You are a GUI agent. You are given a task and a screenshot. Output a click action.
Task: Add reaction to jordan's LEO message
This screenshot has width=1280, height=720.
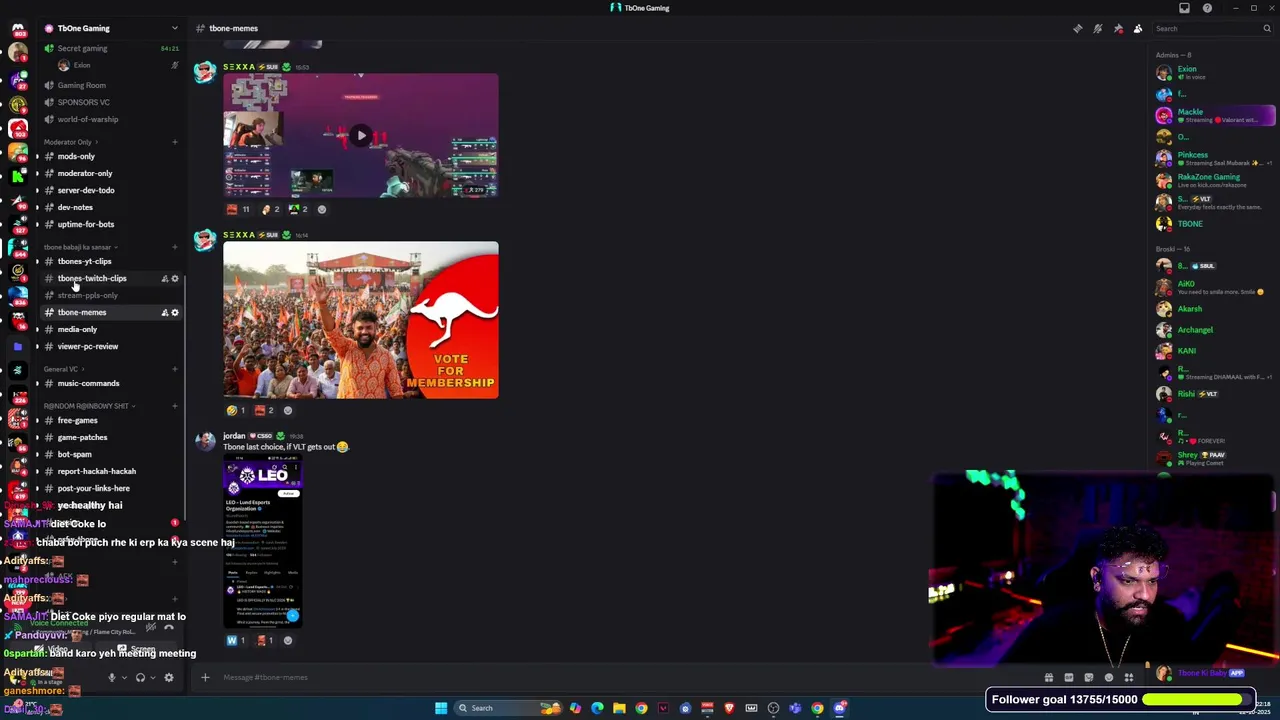(288, 640)
